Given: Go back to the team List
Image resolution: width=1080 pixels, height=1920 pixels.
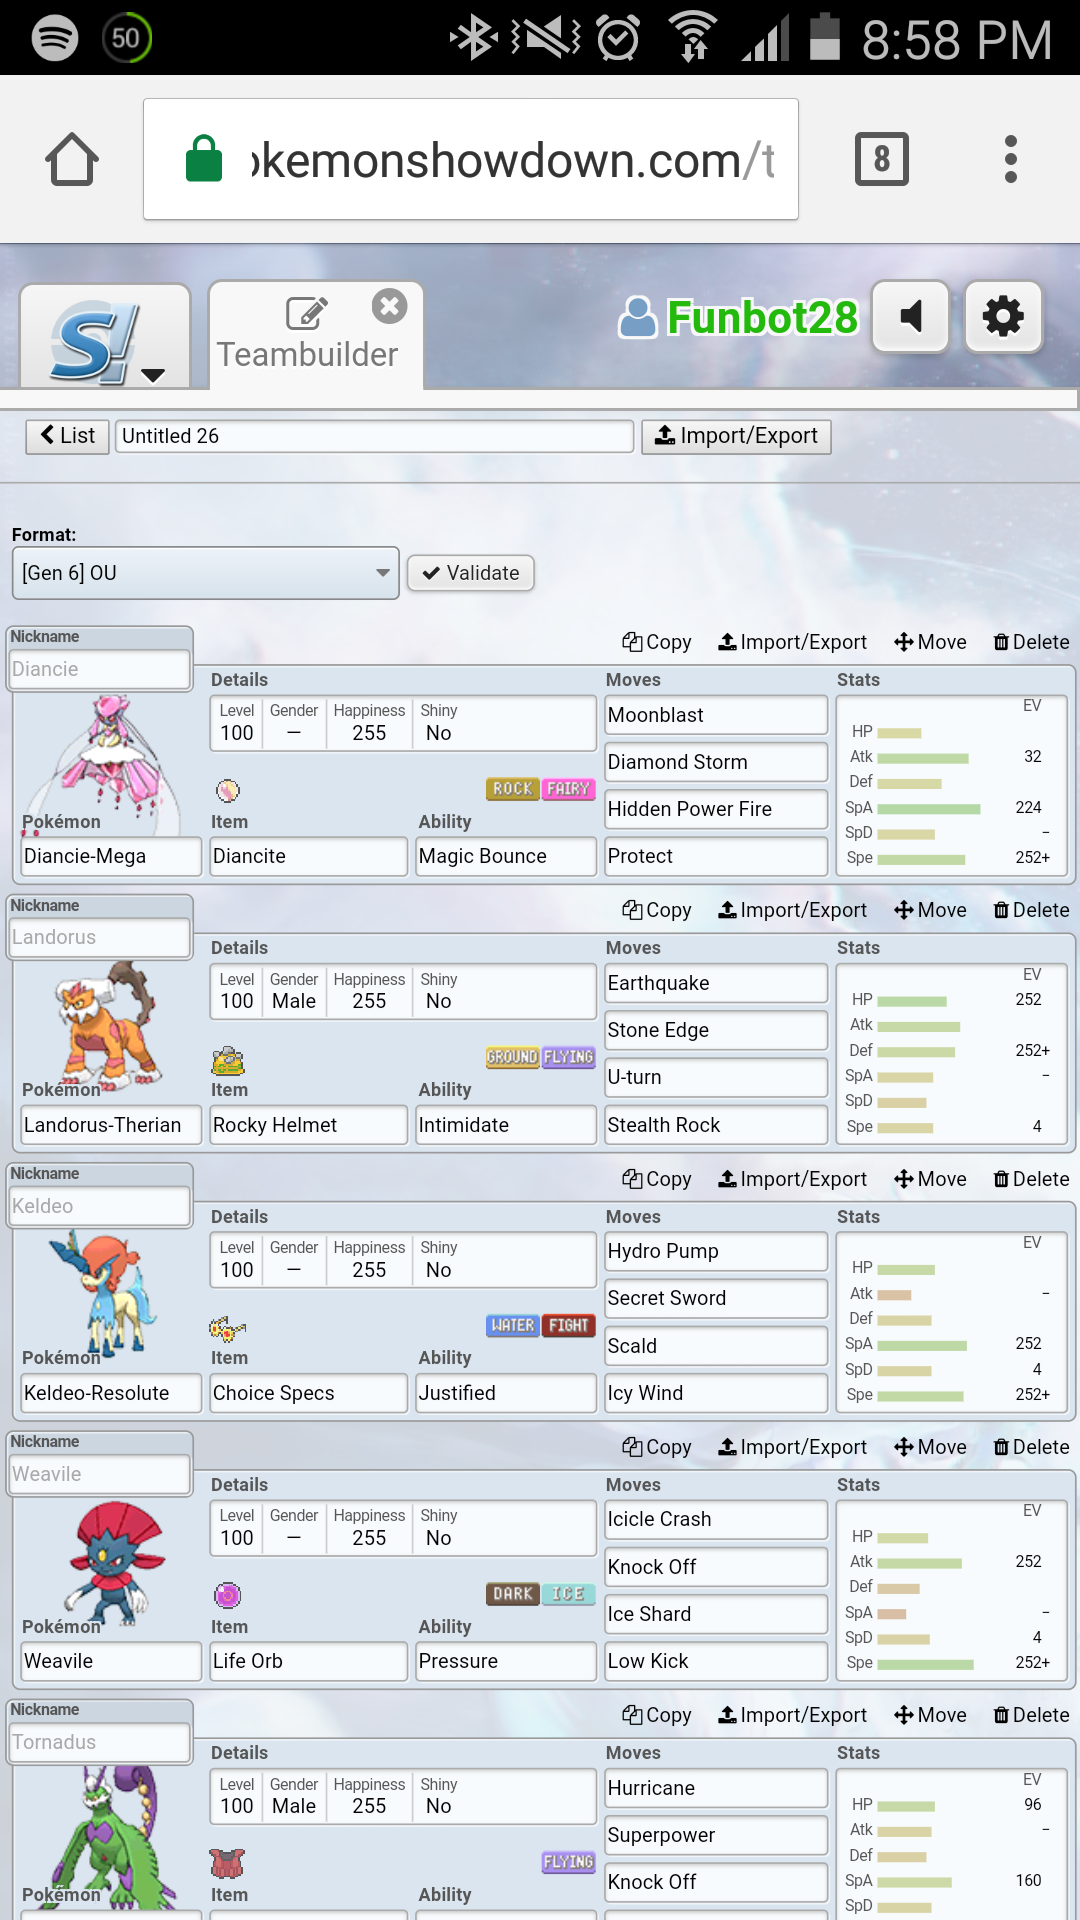Looking at the screenshot, I should tap(67, 436).
